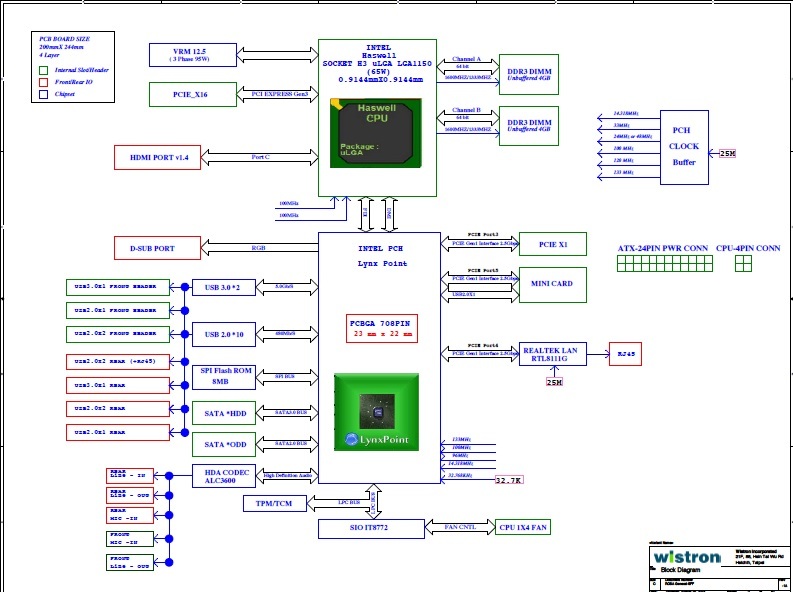Screen dimensions: 793x592
Task: Click the Block Diagram title text
Action: 680,570
